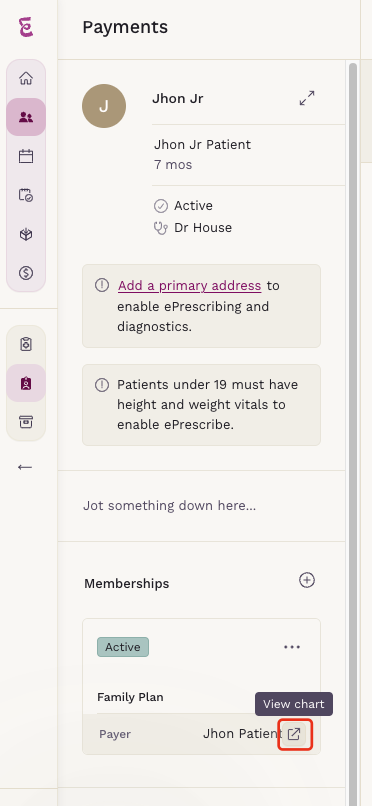Select the Patients people icon

pos(26,117)
